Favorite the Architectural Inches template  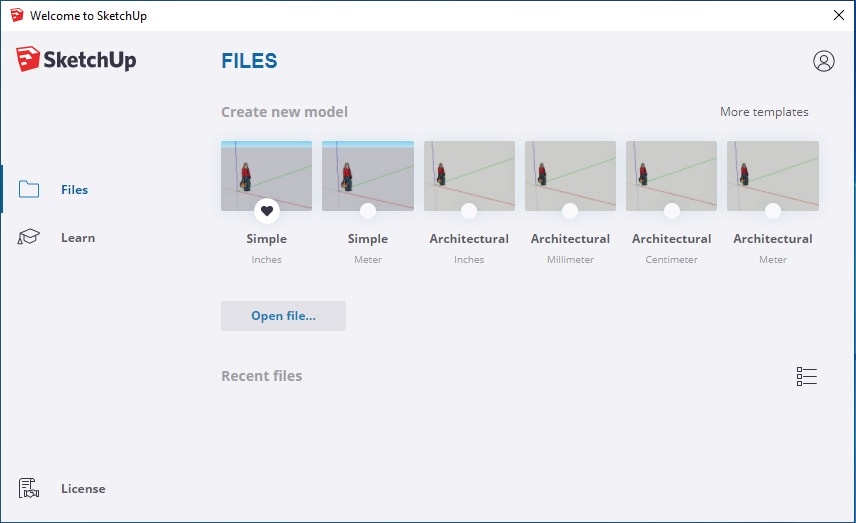coord(469,211)
